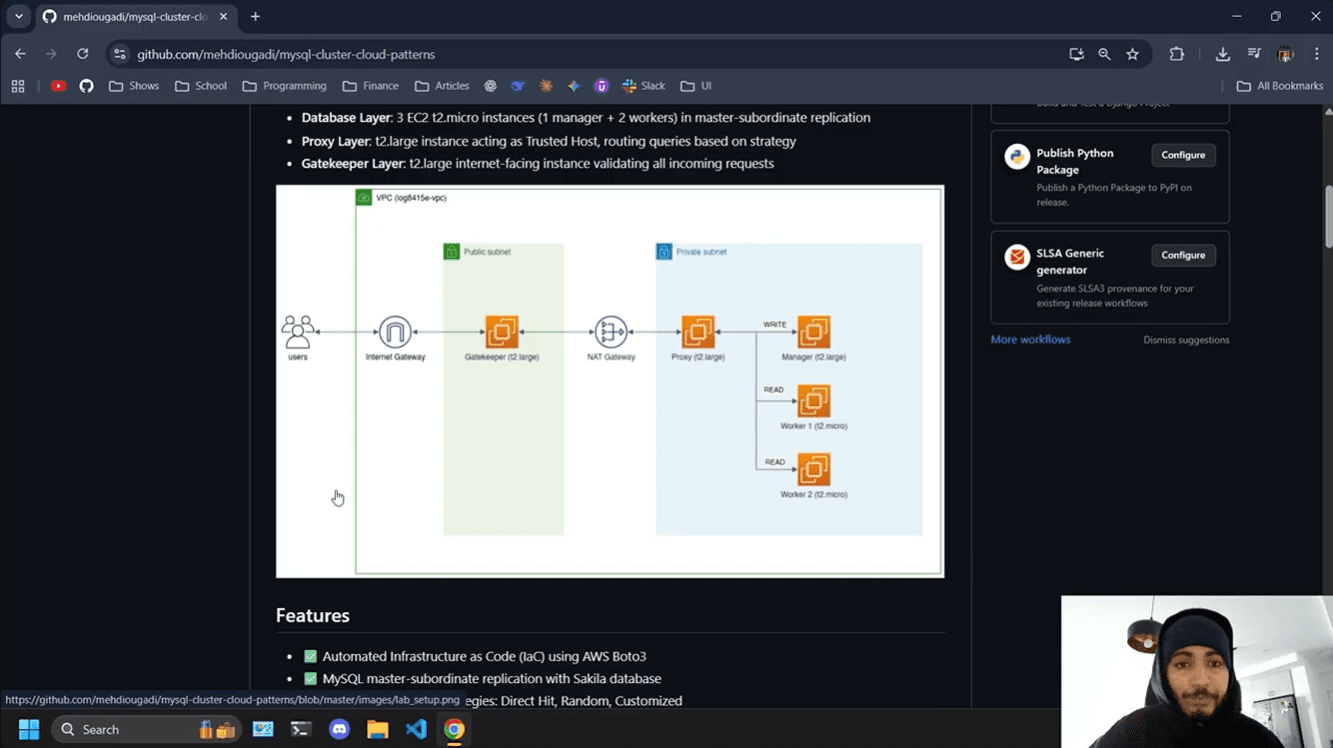
Task: Open the UI bookmark folder
Action: click(696, 86)
